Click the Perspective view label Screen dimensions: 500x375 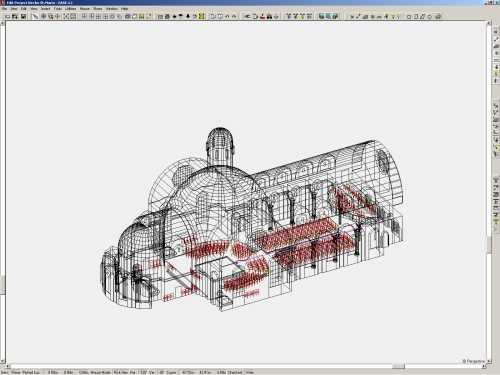click(x=473, y=361)
